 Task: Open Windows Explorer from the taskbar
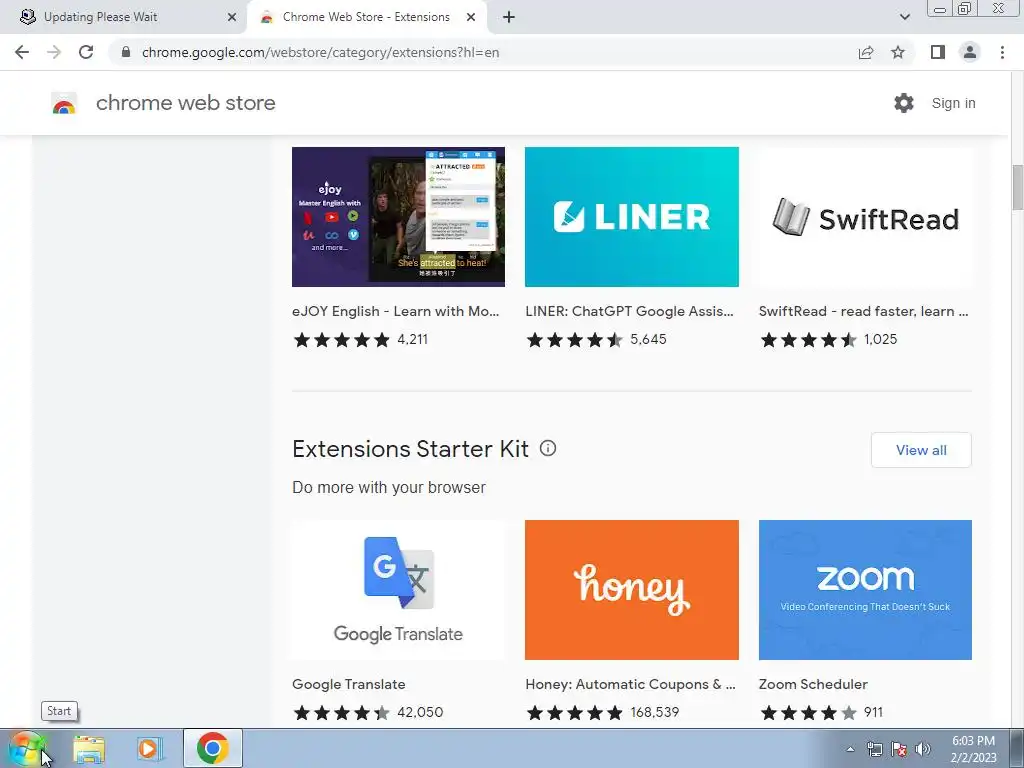89,748
